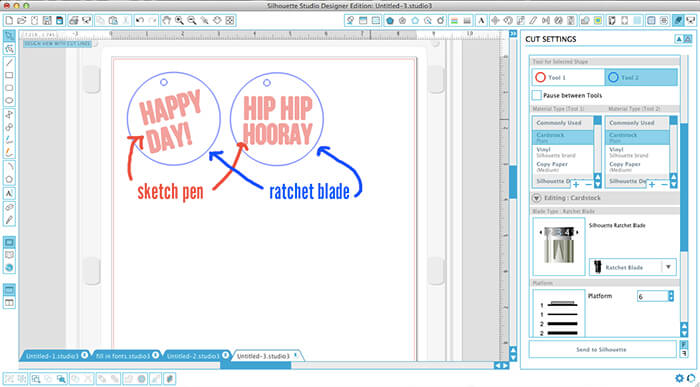Close the Untitled-1.studio3 tab
700x387 pixels.
(x=85, y=355)
